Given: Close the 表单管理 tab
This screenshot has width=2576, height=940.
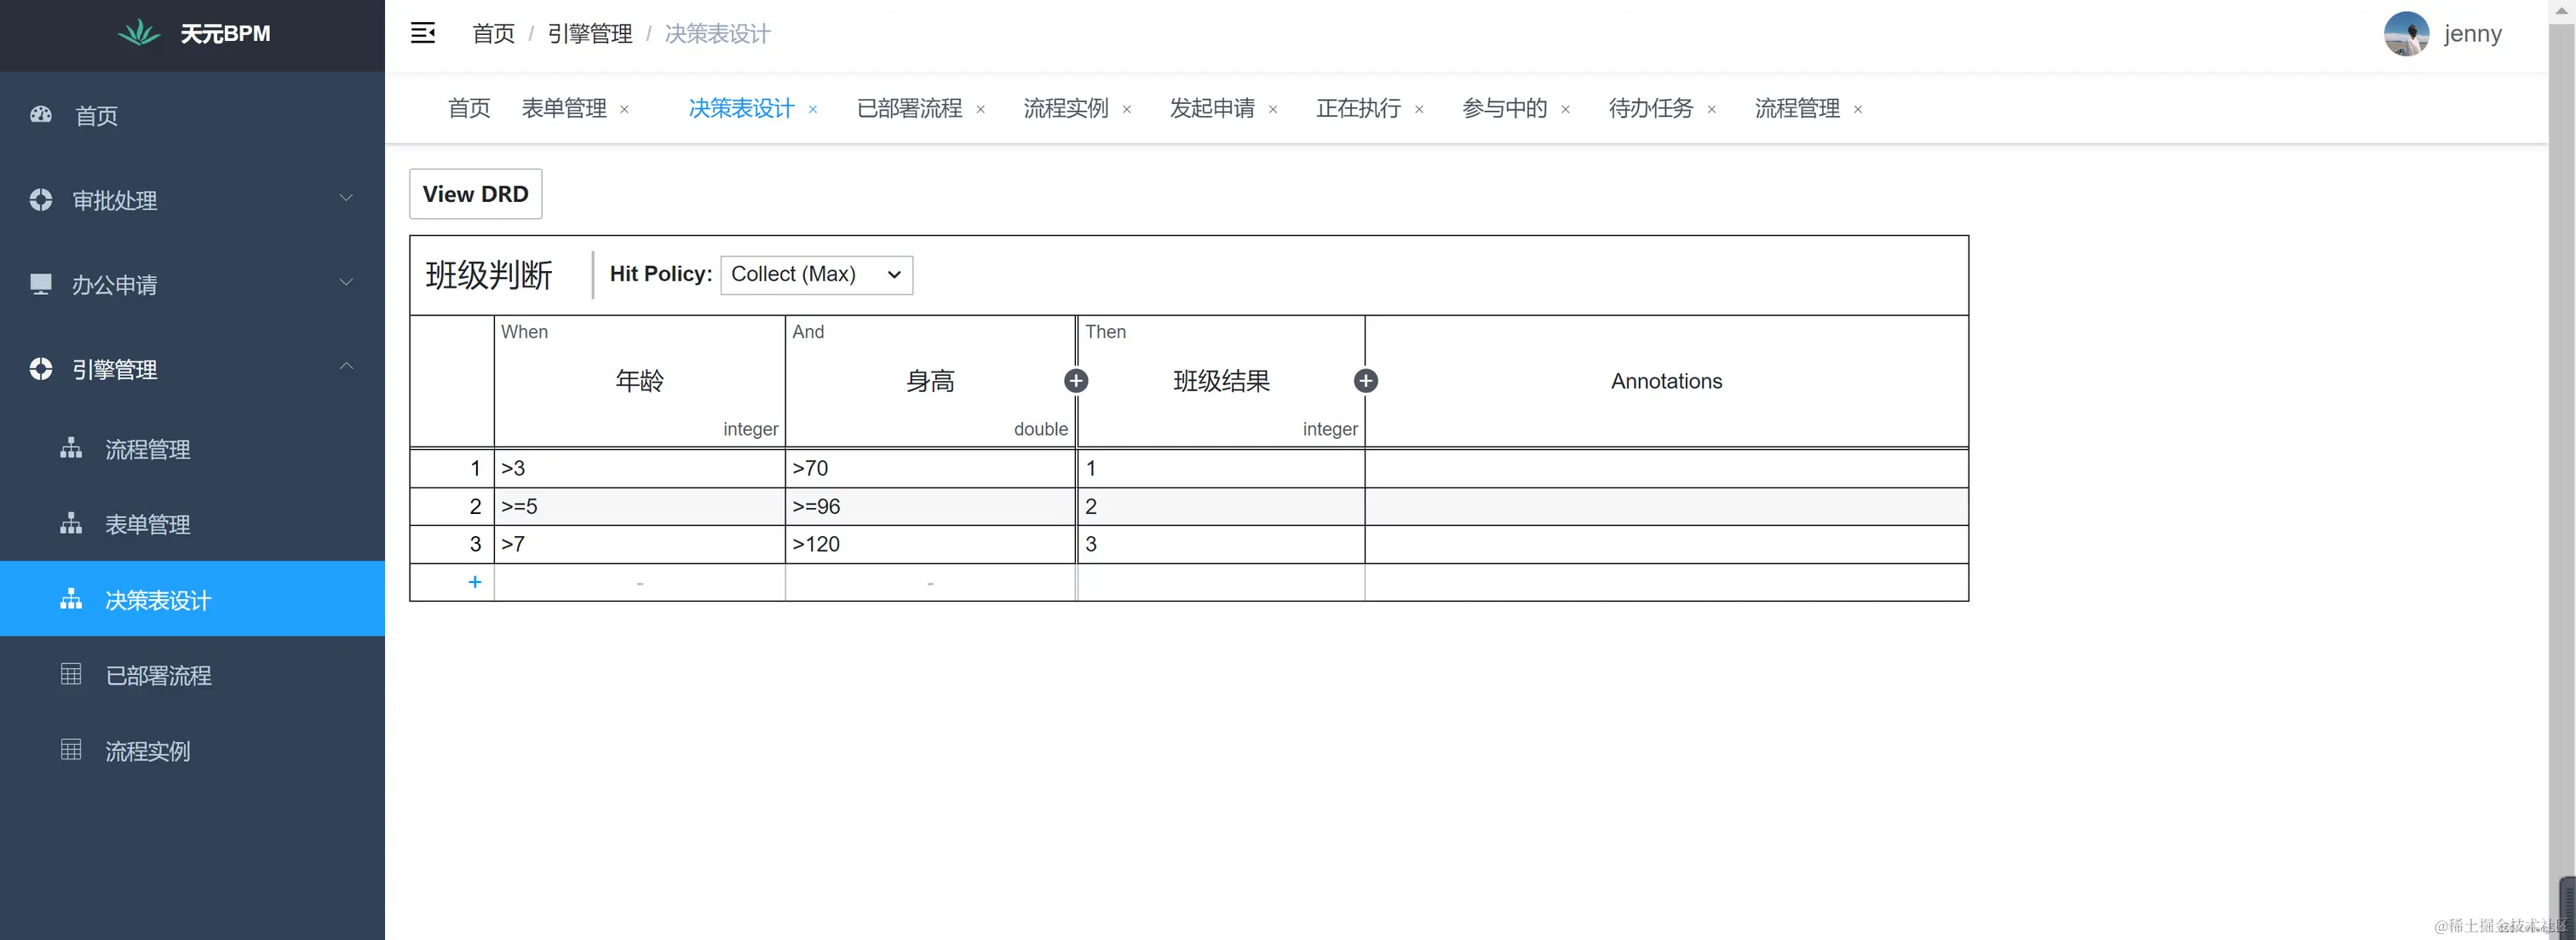Looking at the screenshot, I should [x=625, y=110].
